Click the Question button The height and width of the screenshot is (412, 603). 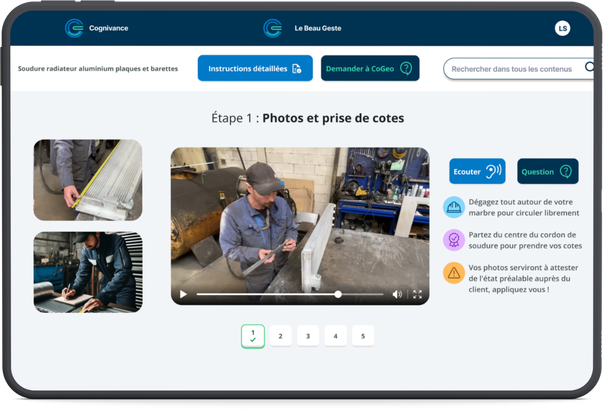tap(548, 171)
